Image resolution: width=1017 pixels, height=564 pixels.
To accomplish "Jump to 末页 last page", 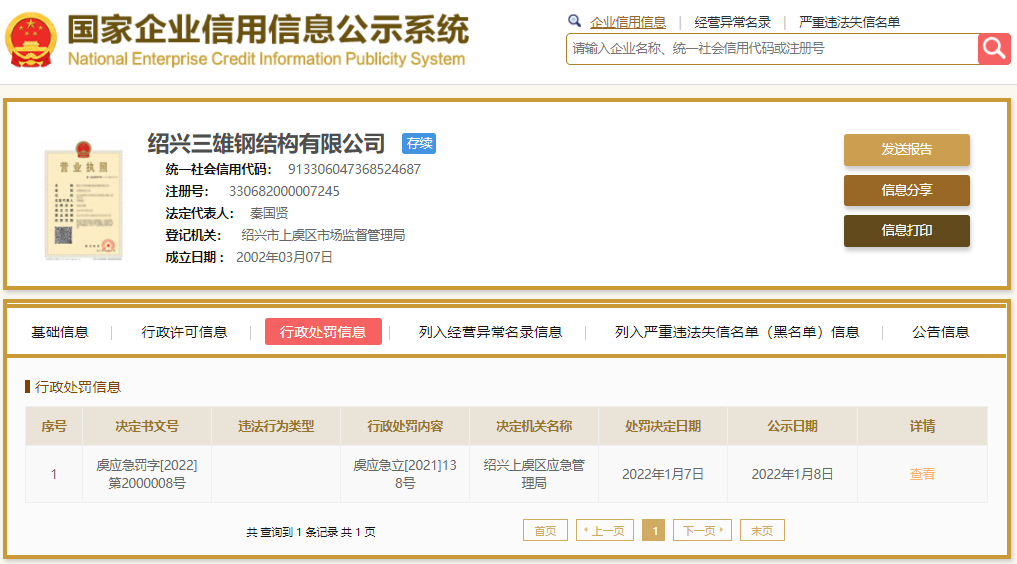I will tap(762, 530).
